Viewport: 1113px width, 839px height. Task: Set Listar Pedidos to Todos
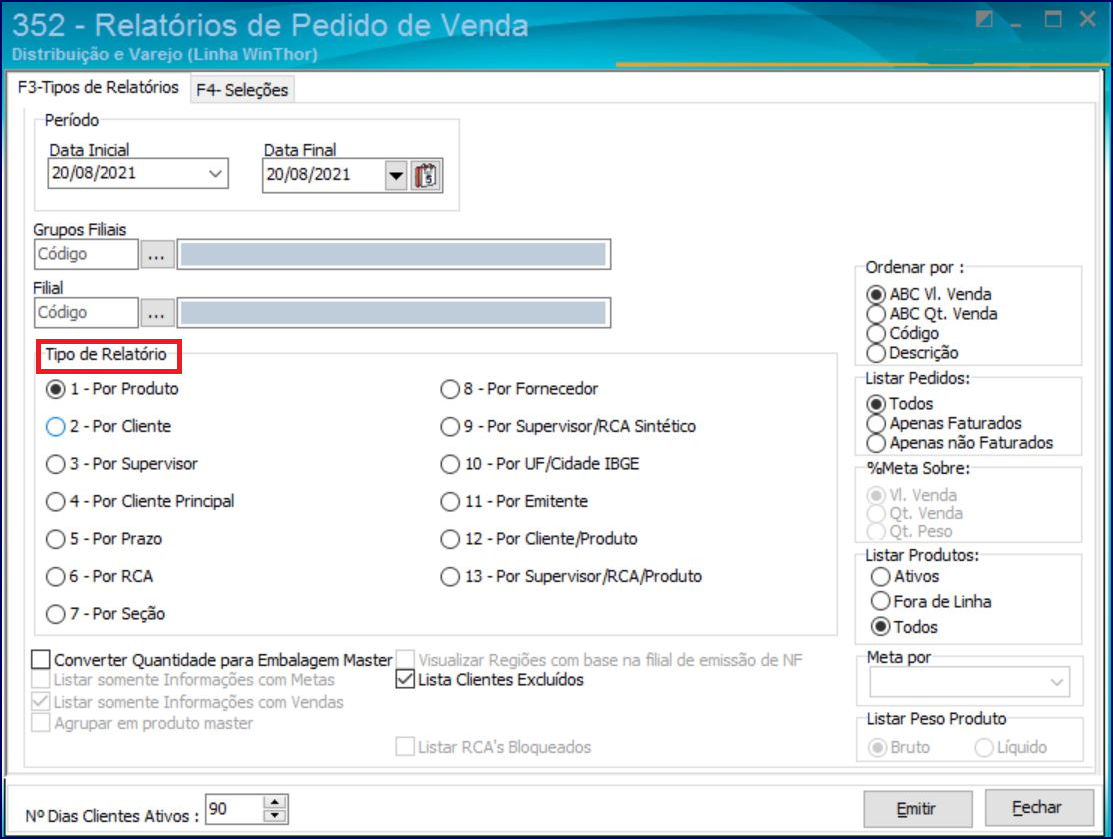click(x=900, y=404)
